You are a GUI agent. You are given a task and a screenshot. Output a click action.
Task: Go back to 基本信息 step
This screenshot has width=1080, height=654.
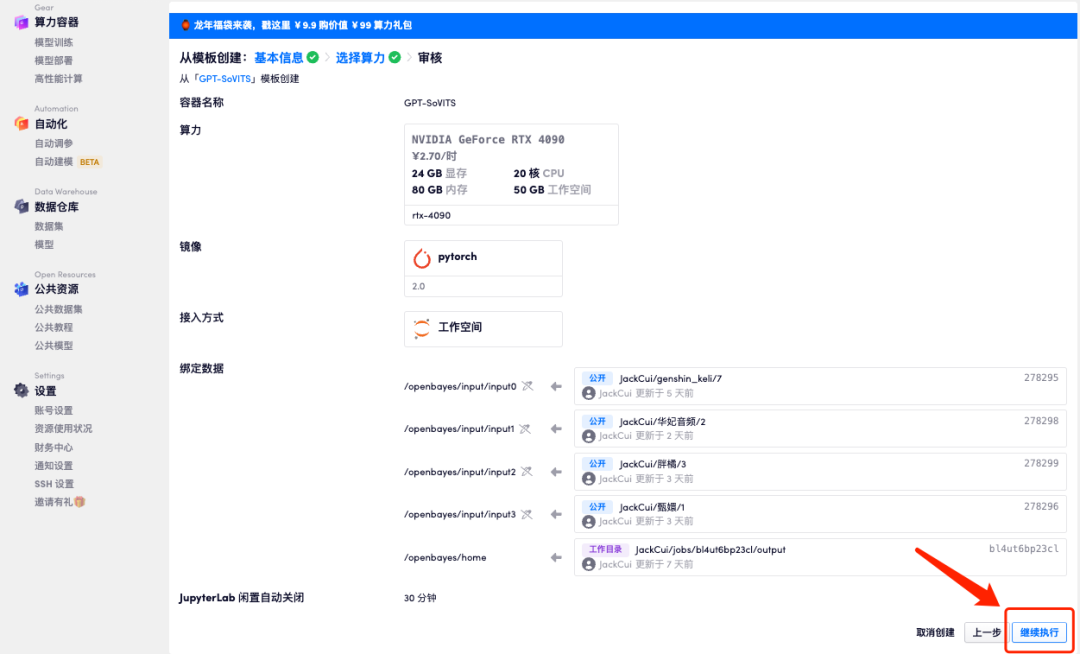278,58
